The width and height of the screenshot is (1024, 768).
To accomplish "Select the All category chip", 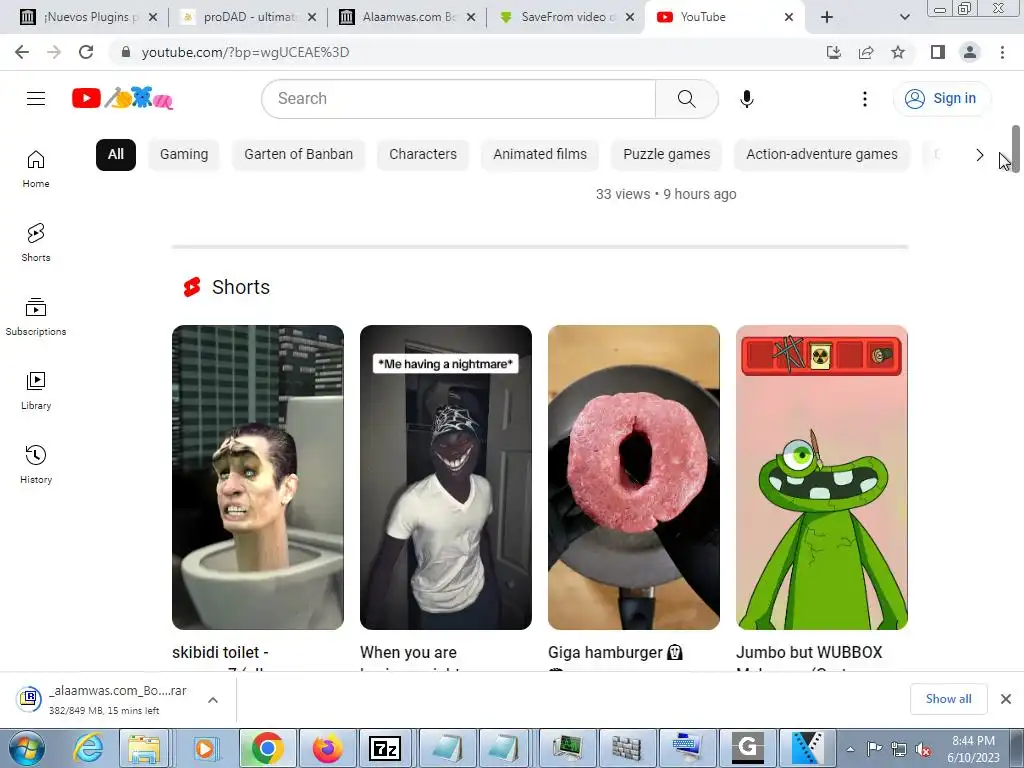I will [116, 155].
